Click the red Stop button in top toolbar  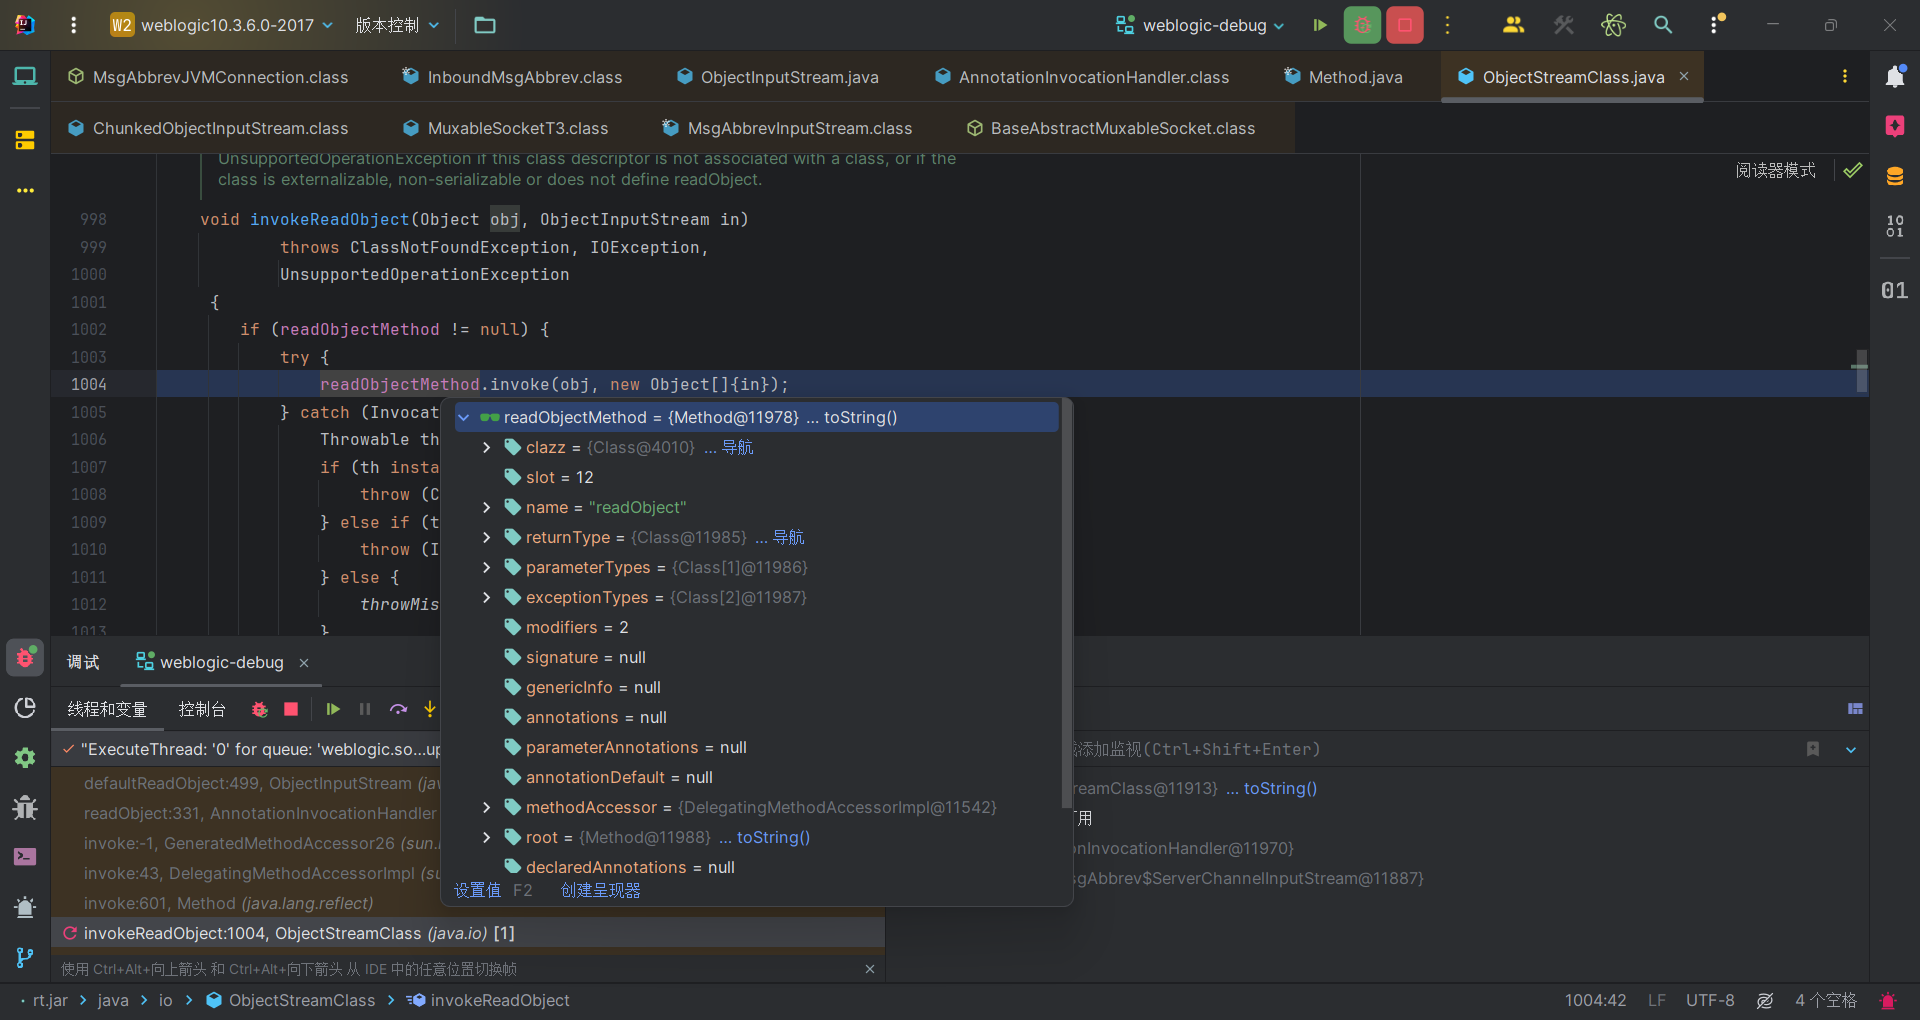pos(1405,25)
